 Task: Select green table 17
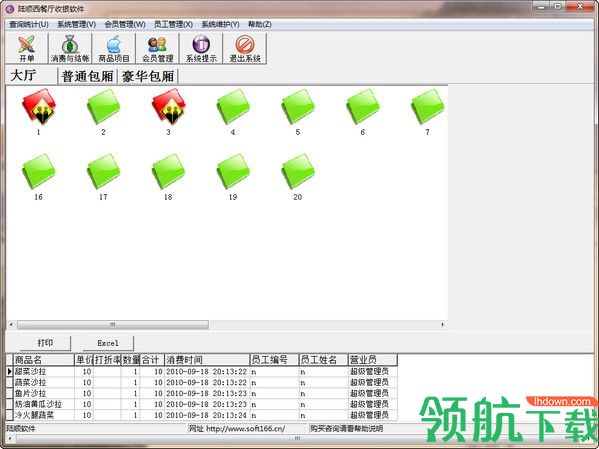click(x=103, y=172)
